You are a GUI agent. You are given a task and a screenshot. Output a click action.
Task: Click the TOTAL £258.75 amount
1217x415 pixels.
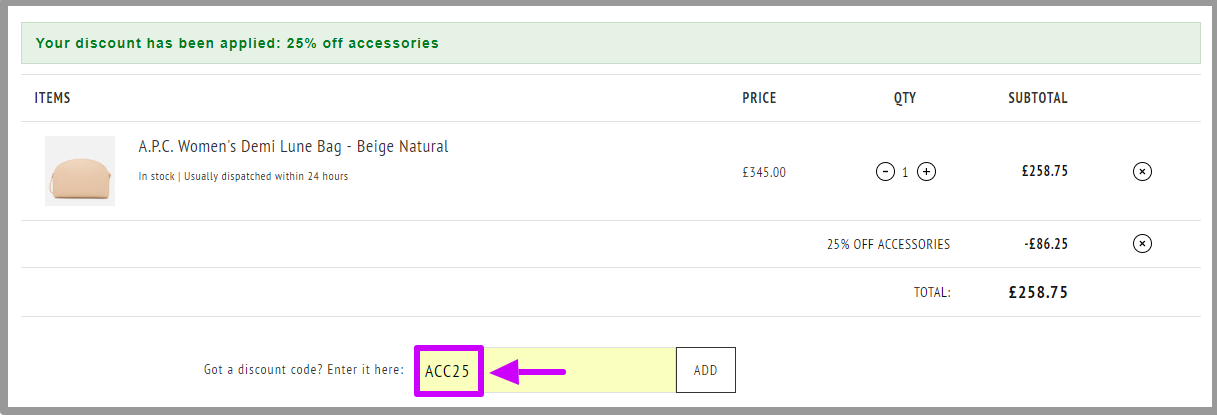[1038, 293]
